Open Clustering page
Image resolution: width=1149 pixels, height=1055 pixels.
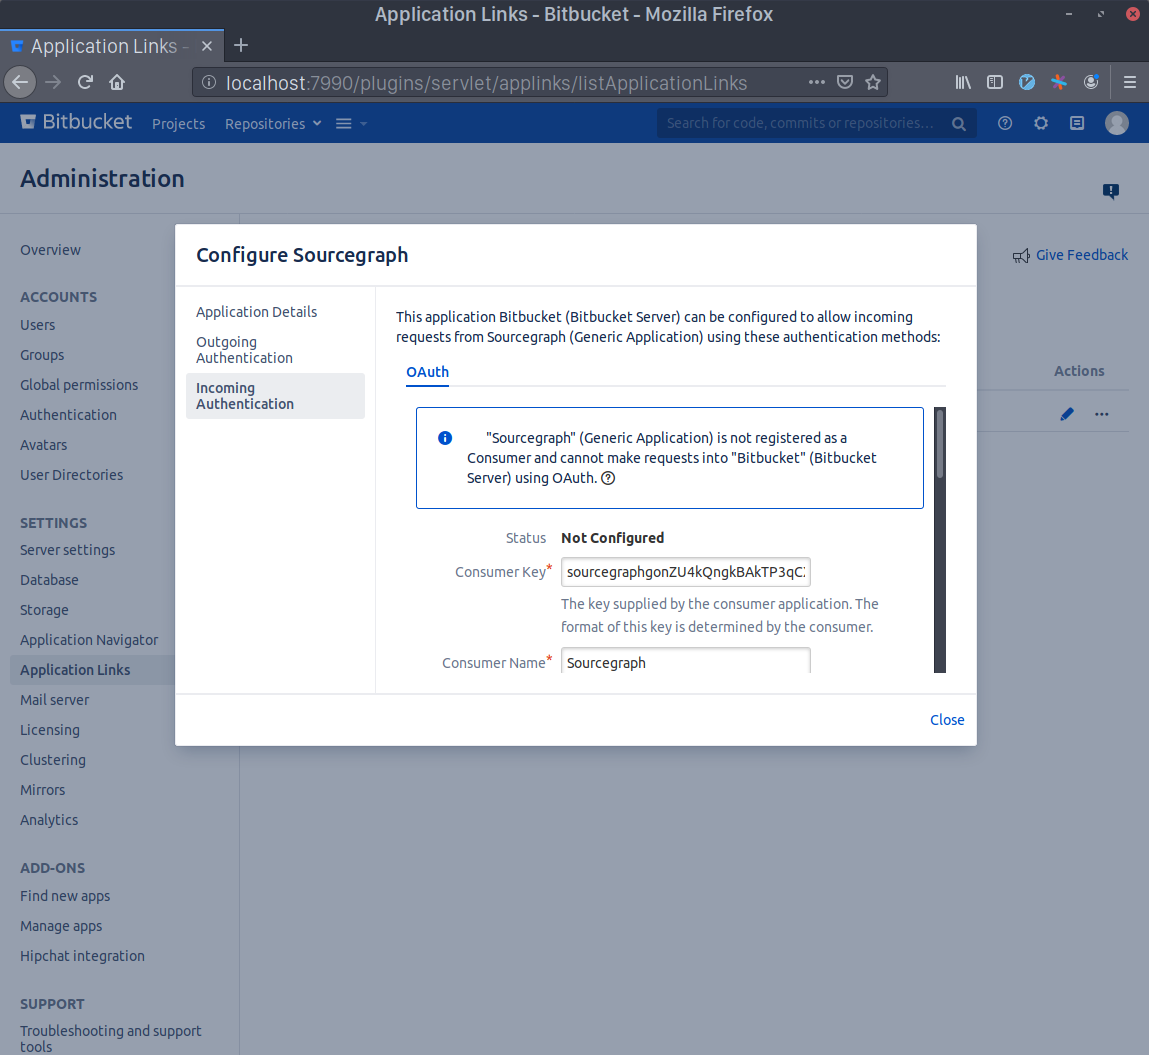point(53,760)
